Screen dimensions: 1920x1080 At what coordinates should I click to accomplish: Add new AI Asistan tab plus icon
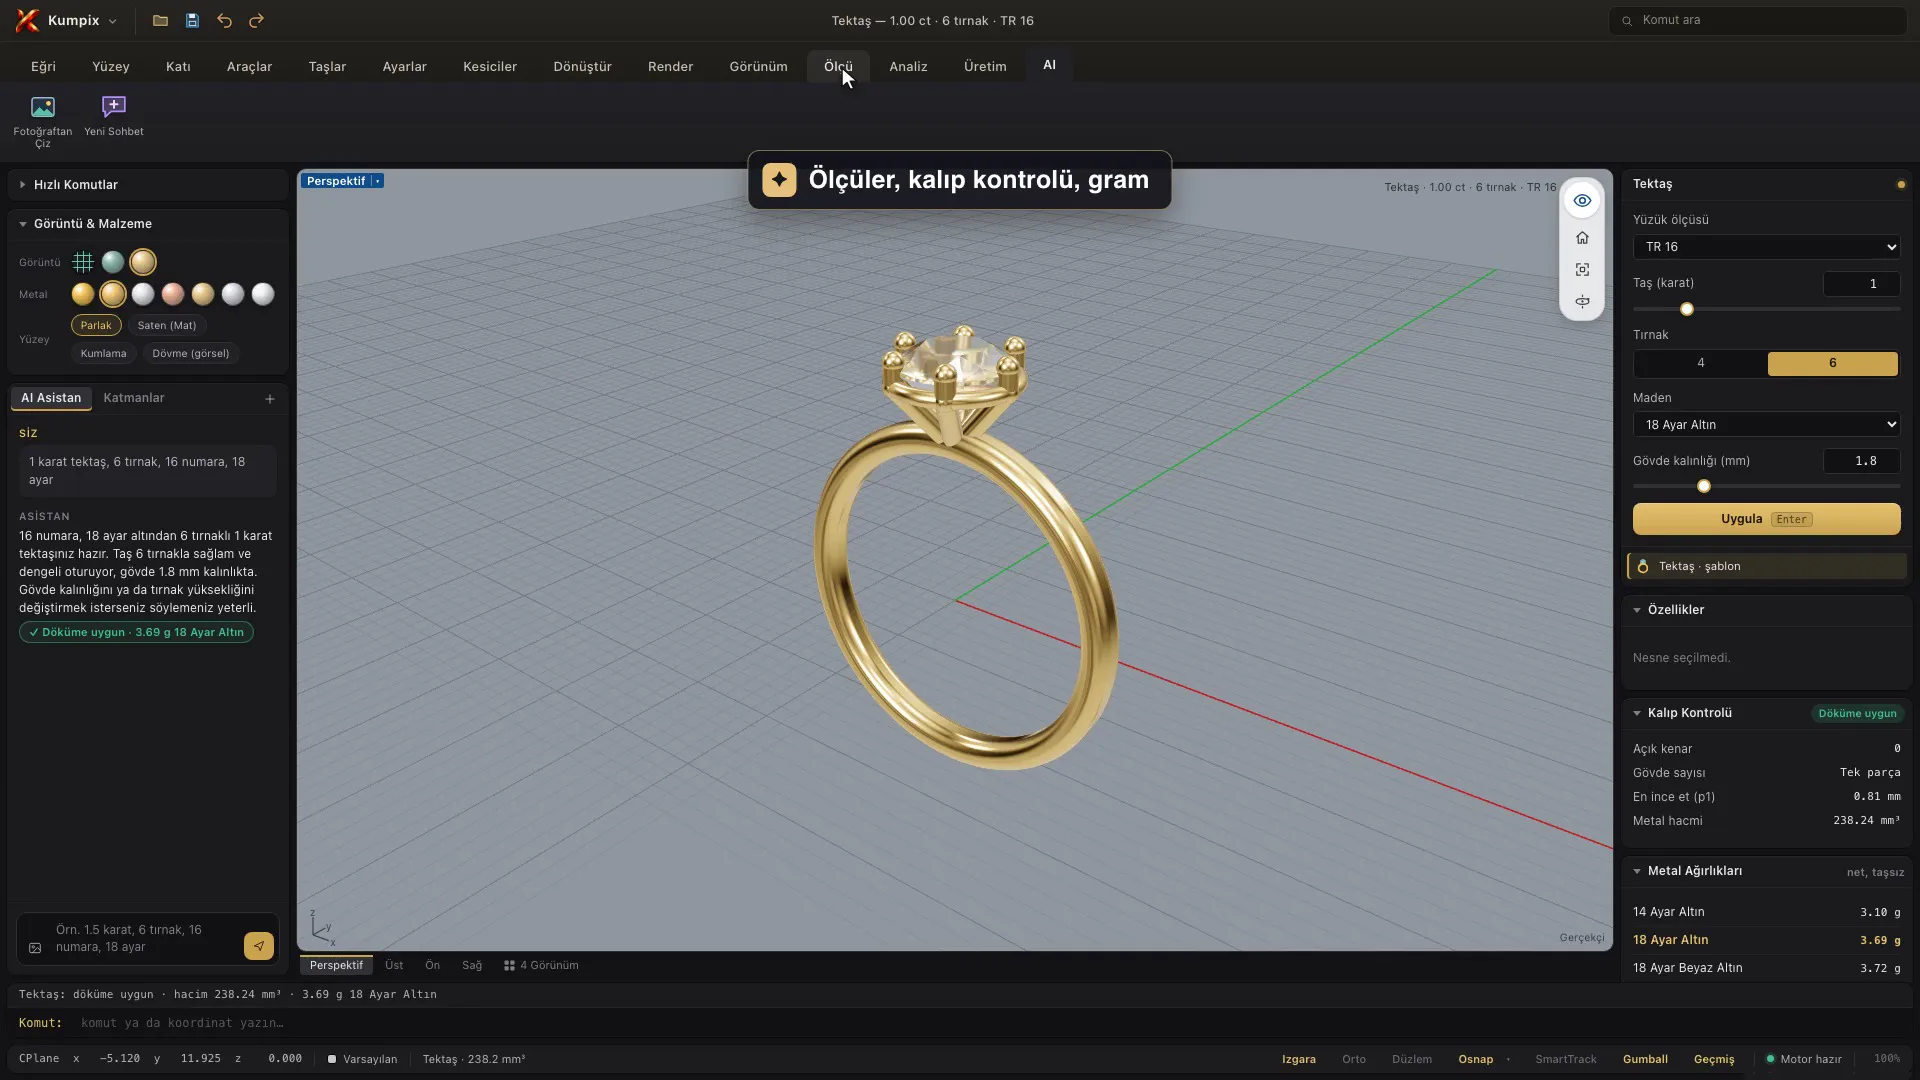coord(270,399)
